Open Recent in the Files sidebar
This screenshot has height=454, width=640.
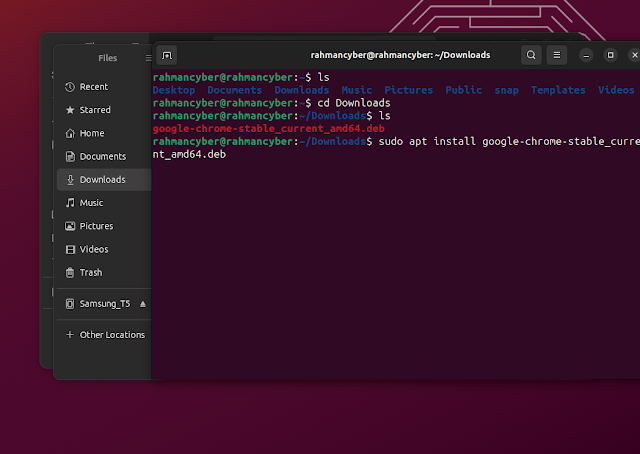point(104,87)
